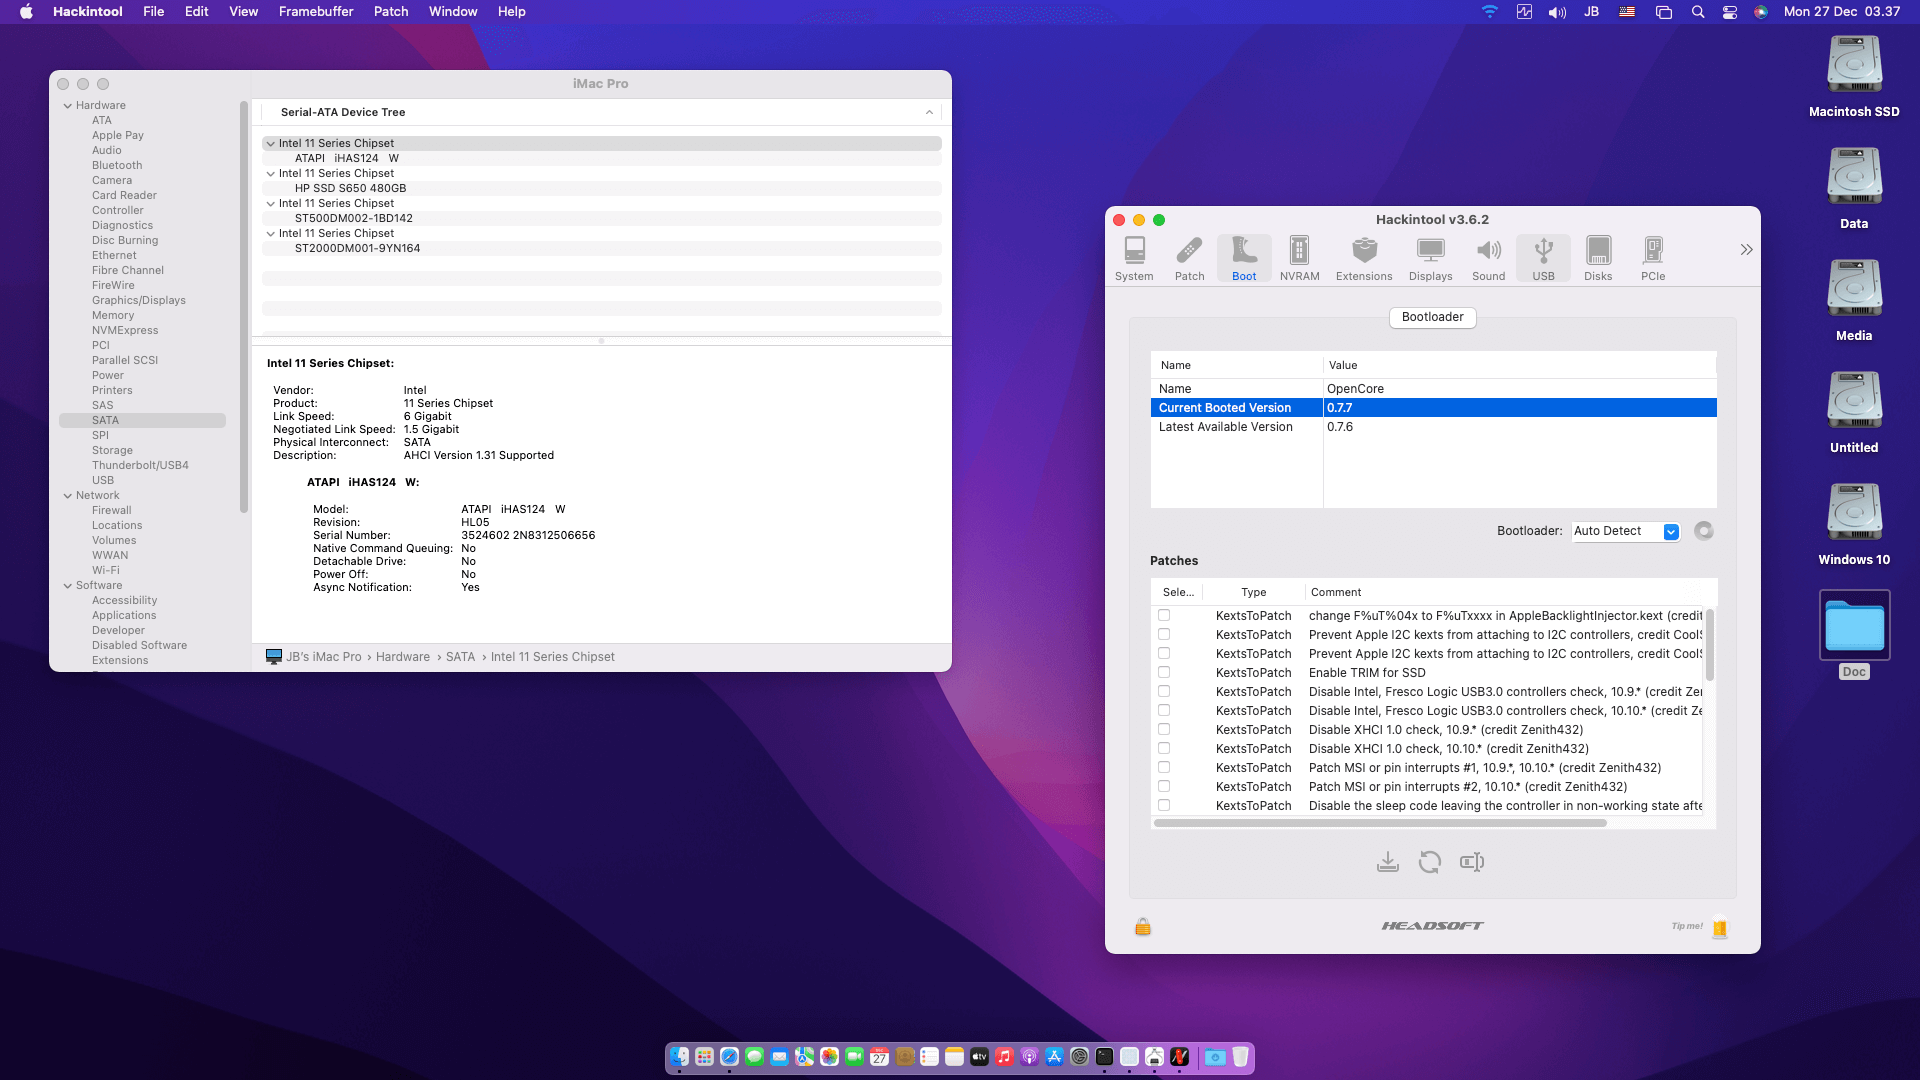Sort the Patches table by Comment column
Image resolution: width=1920 pixels, height=1080 pixels.
(x=1510, y=593)
